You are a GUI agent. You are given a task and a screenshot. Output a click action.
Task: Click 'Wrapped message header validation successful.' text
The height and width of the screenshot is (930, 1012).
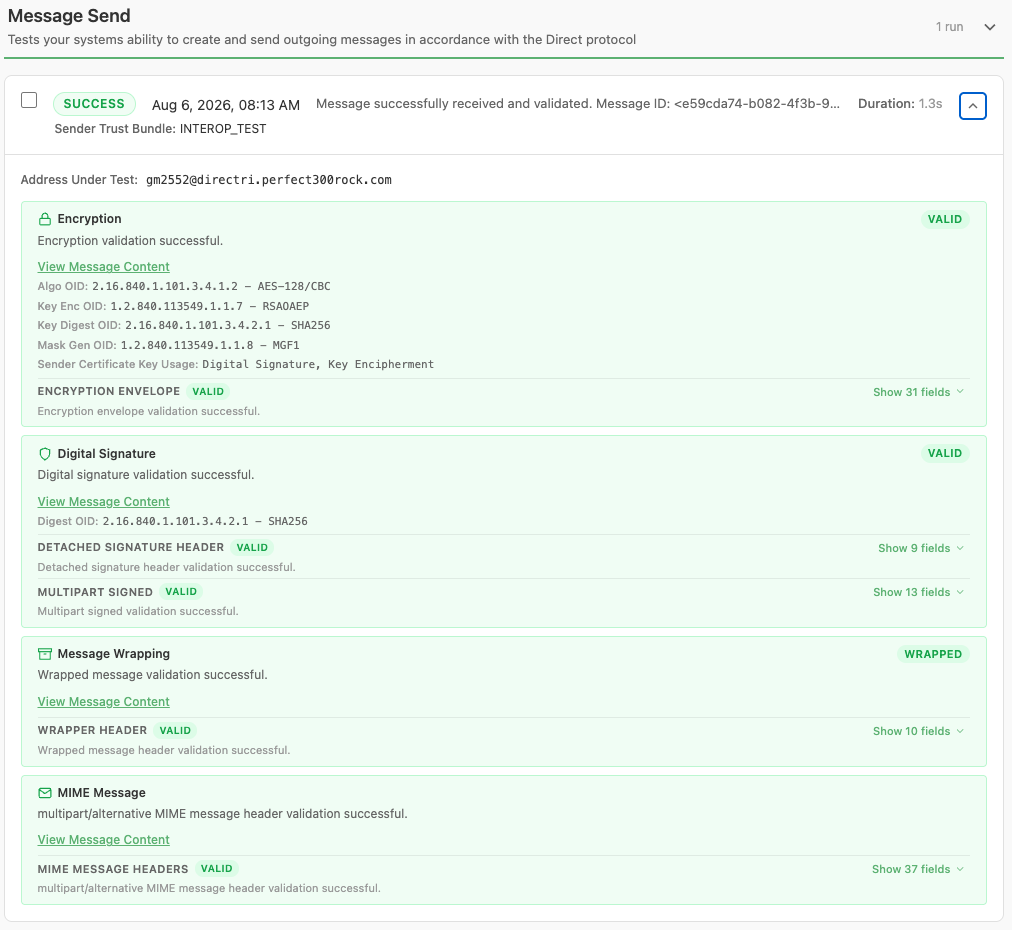point(164,751)
